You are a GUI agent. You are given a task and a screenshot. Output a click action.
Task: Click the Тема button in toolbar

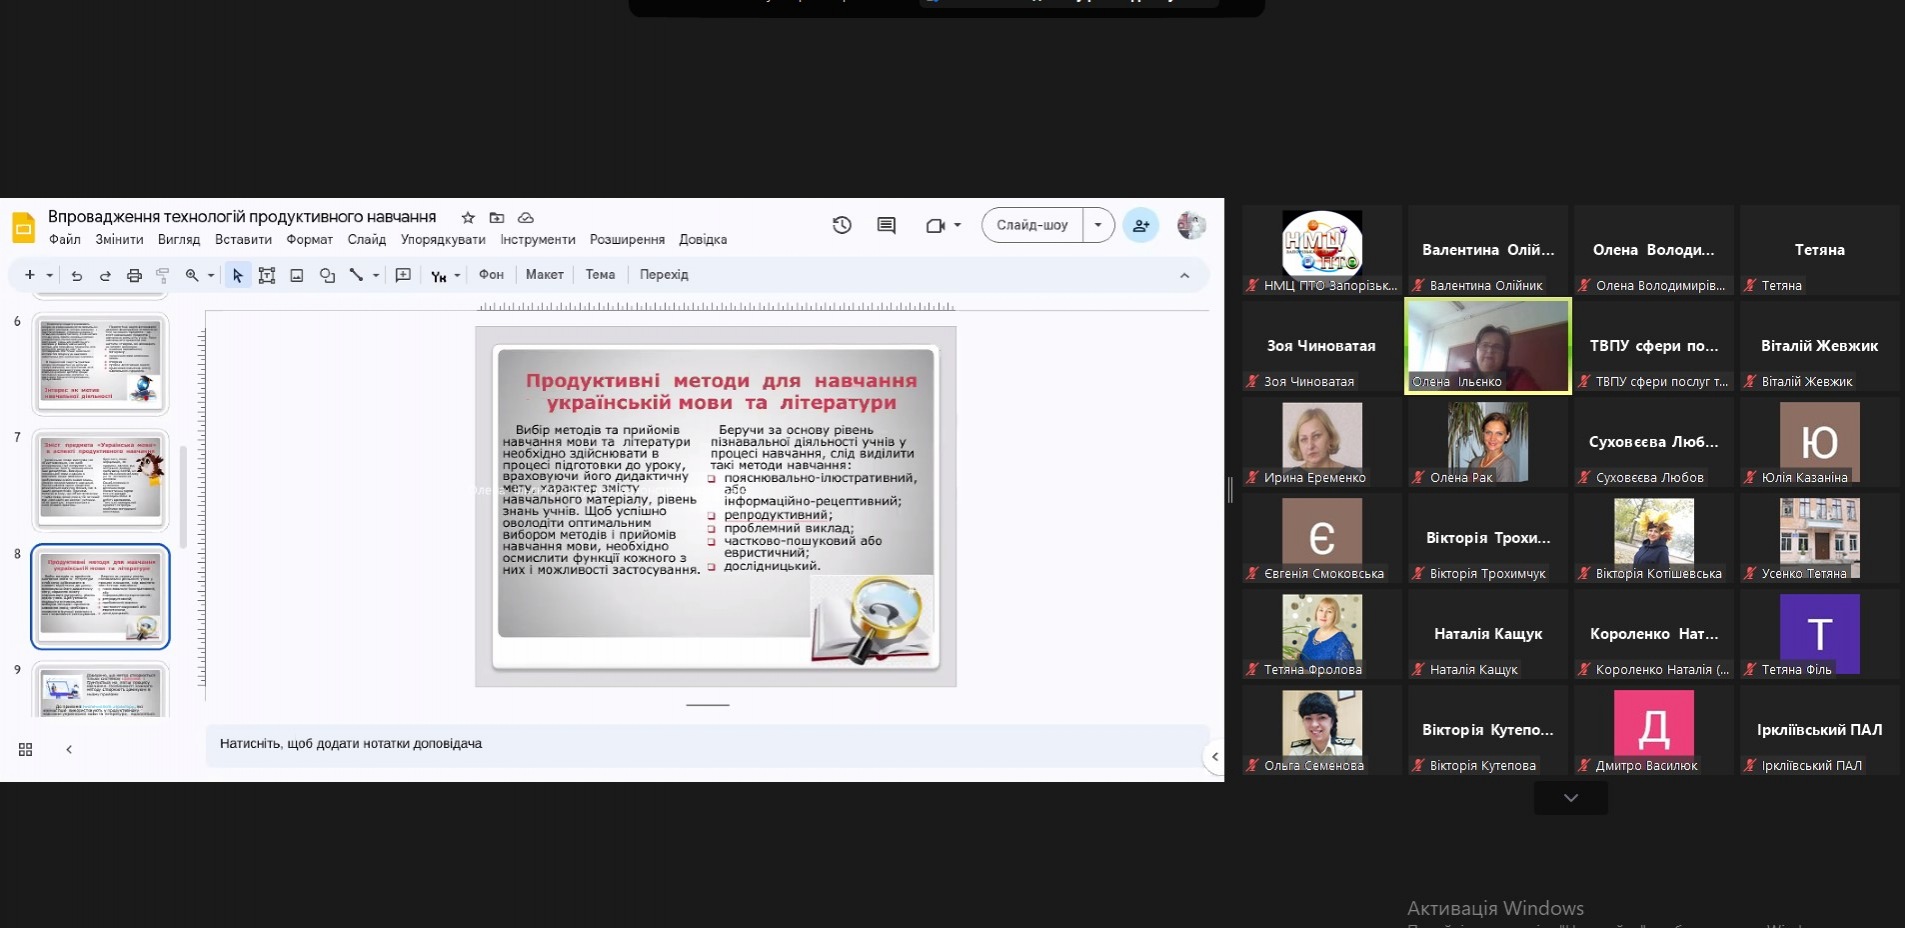600,275
